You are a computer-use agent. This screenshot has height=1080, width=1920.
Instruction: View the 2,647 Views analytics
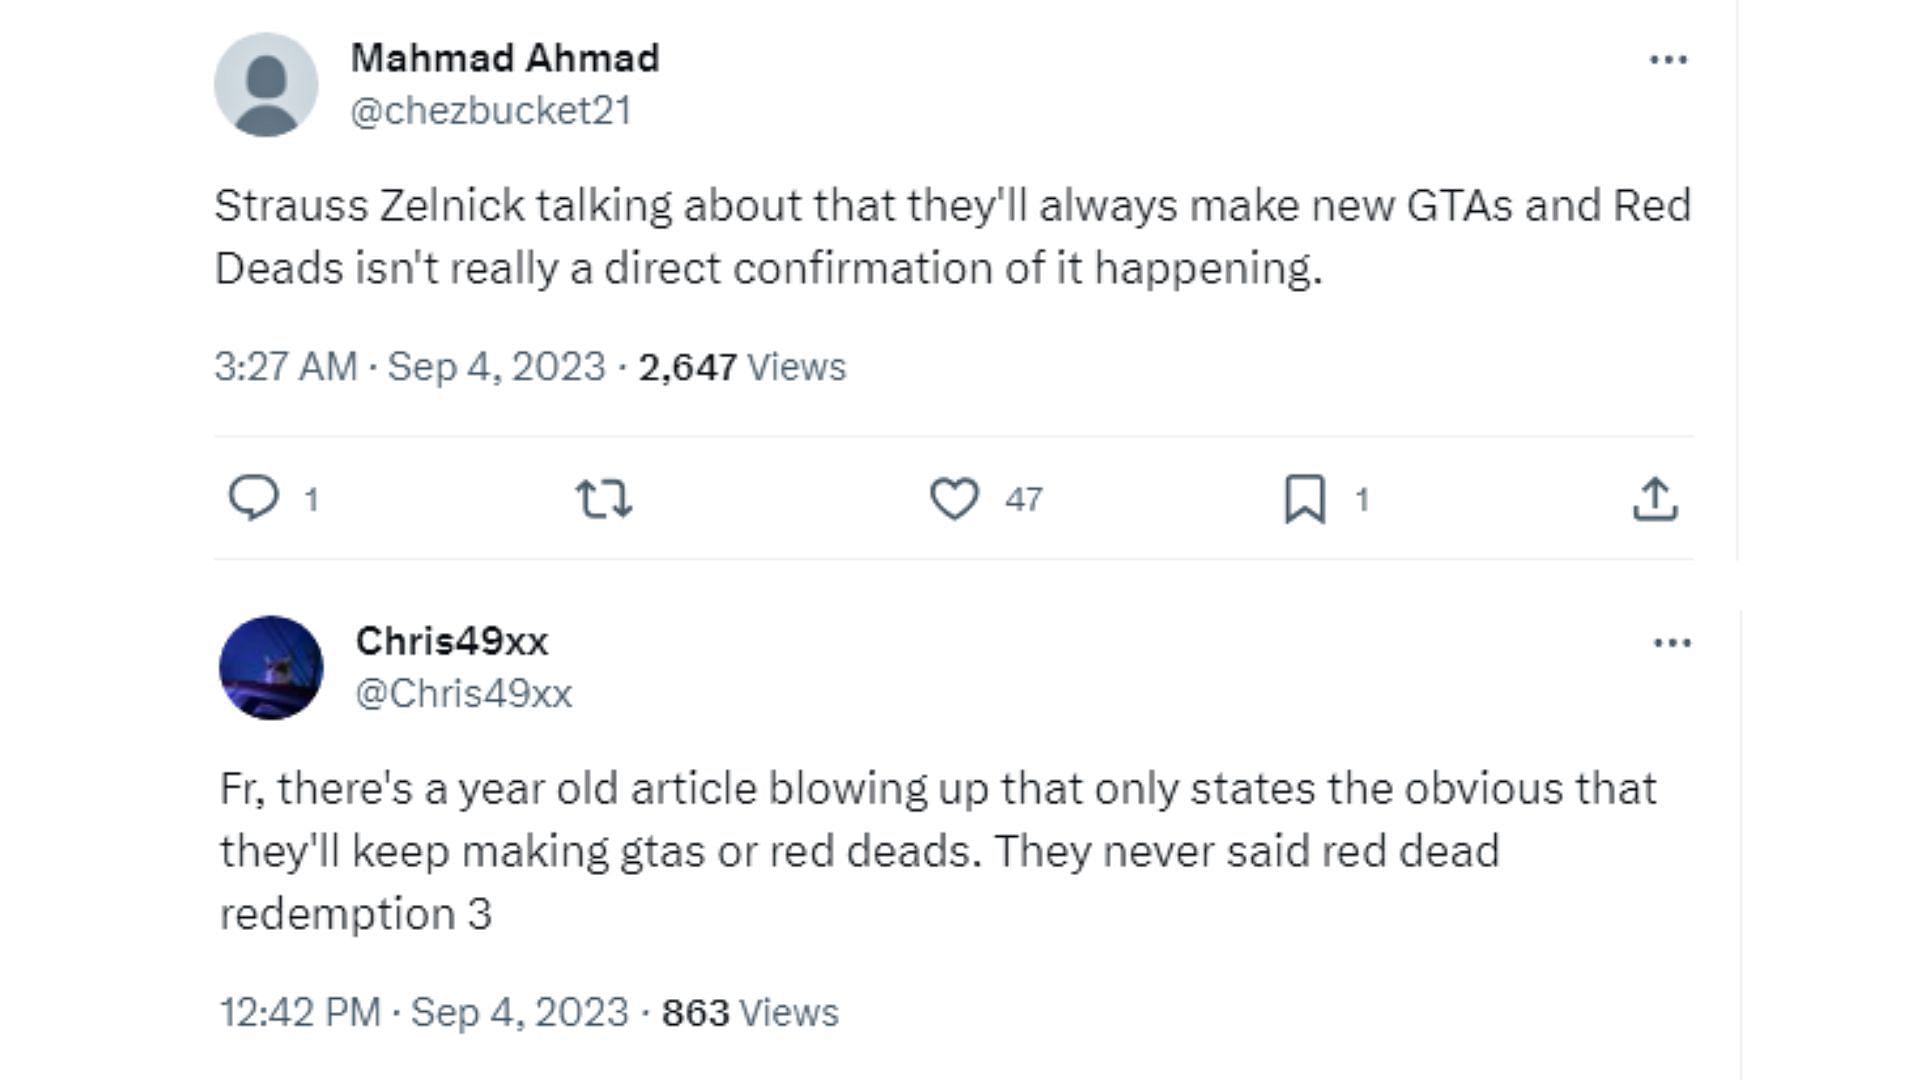(x=742, y=367)
